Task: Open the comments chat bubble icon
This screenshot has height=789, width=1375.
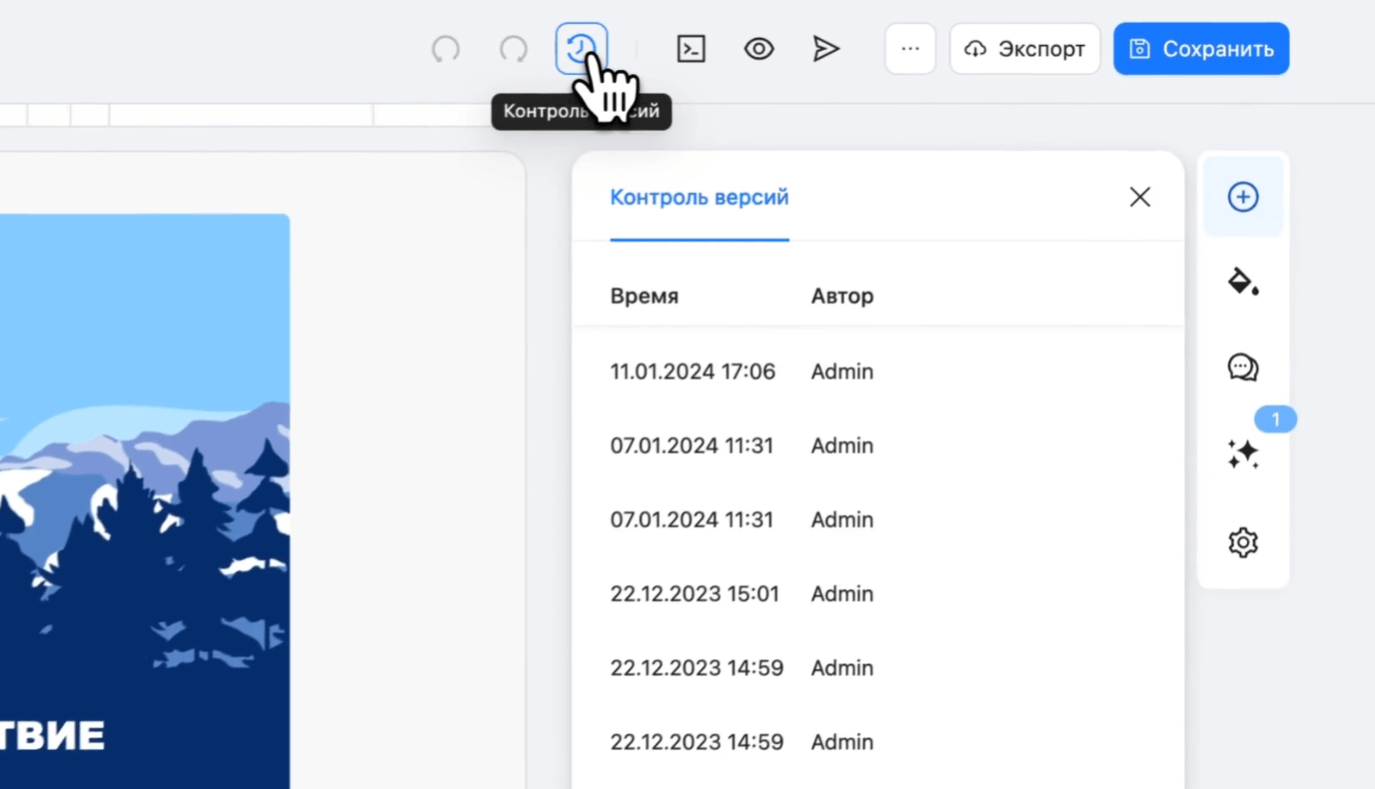Action: 1243,367
